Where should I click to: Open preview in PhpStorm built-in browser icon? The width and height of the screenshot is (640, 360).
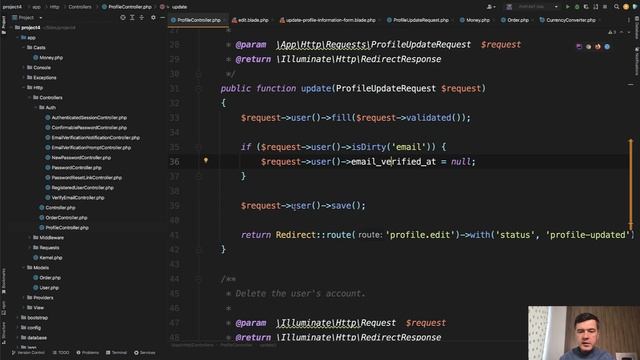click(579, 47)
